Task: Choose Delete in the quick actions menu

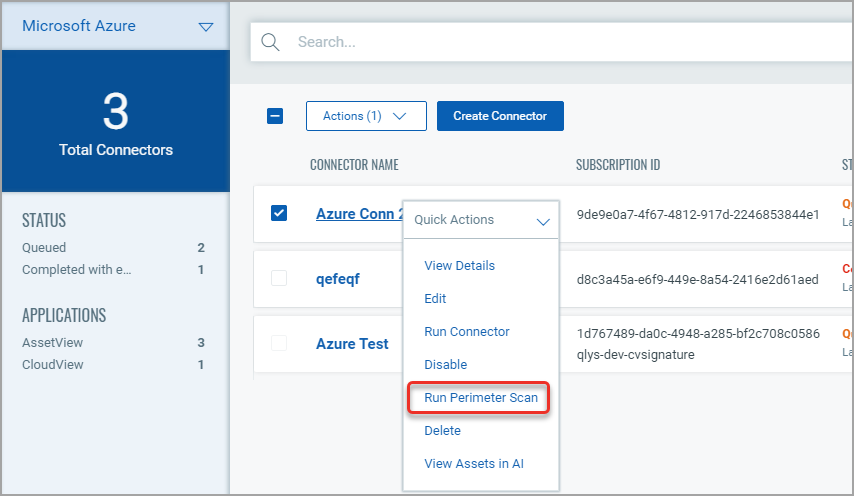Action: point(442,431)
